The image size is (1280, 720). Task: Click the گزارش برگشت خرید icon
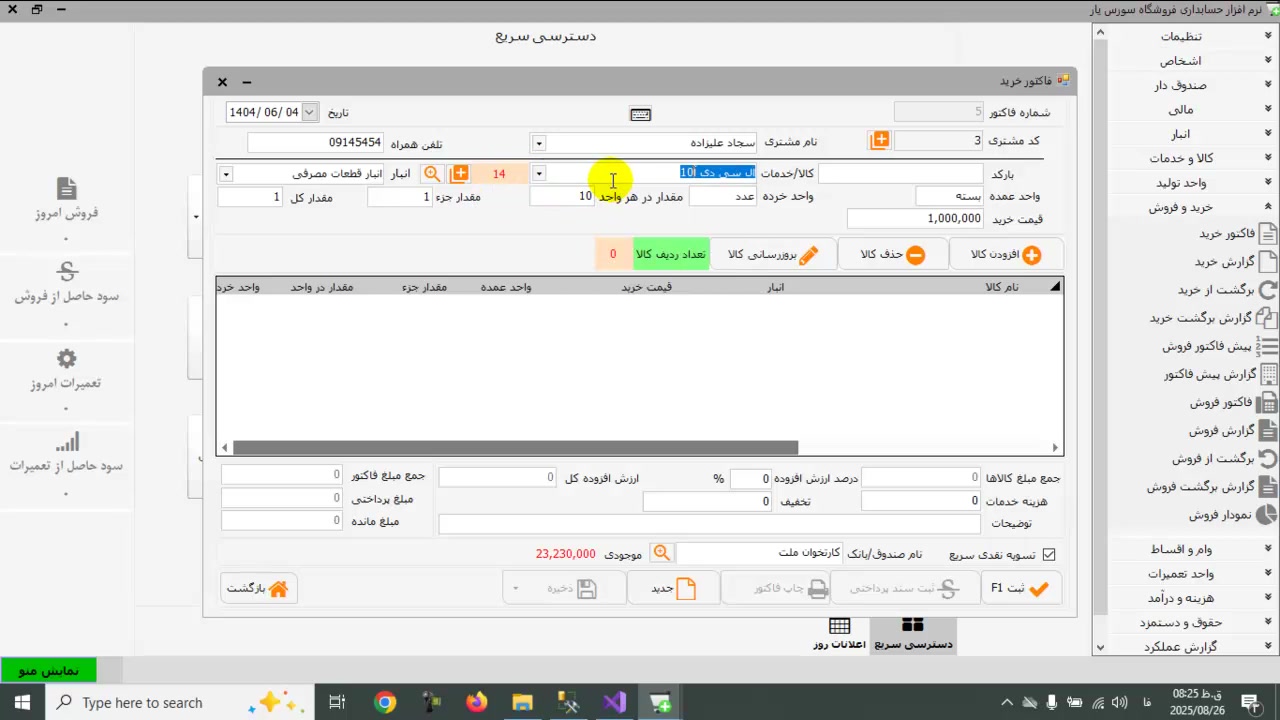tap(1266, 318)
